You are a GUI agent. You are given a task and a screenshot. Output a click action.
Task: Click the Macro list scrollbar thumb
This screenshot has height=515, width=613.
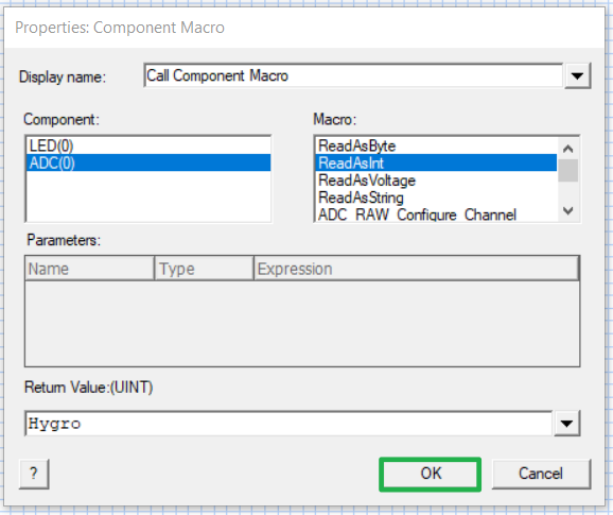pos(568,169)
